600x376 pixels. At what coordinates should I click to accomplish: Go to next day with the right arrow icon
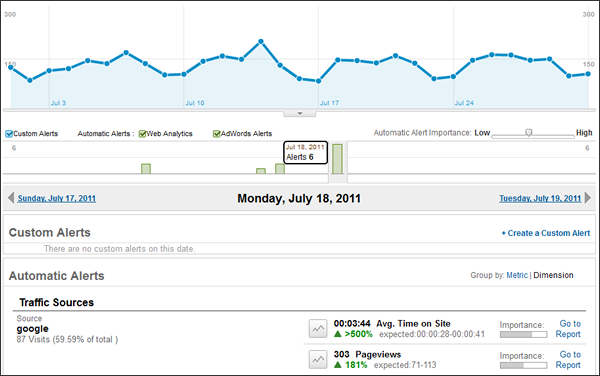click(588, 198)
